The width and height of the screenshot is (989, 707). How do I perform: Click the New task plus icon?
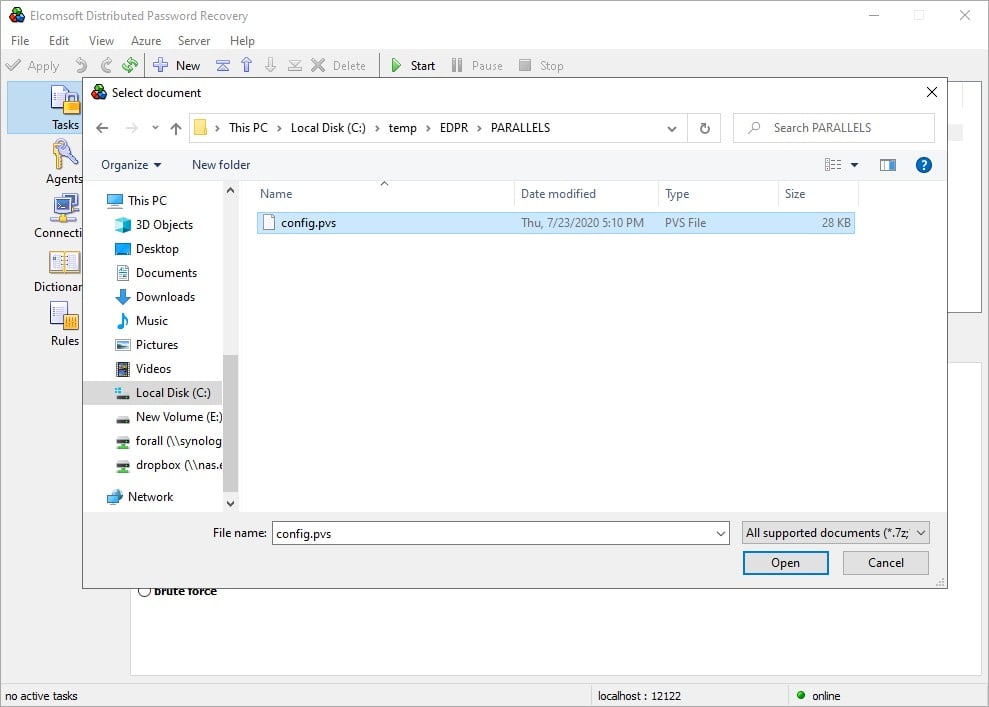click(160, 65)
